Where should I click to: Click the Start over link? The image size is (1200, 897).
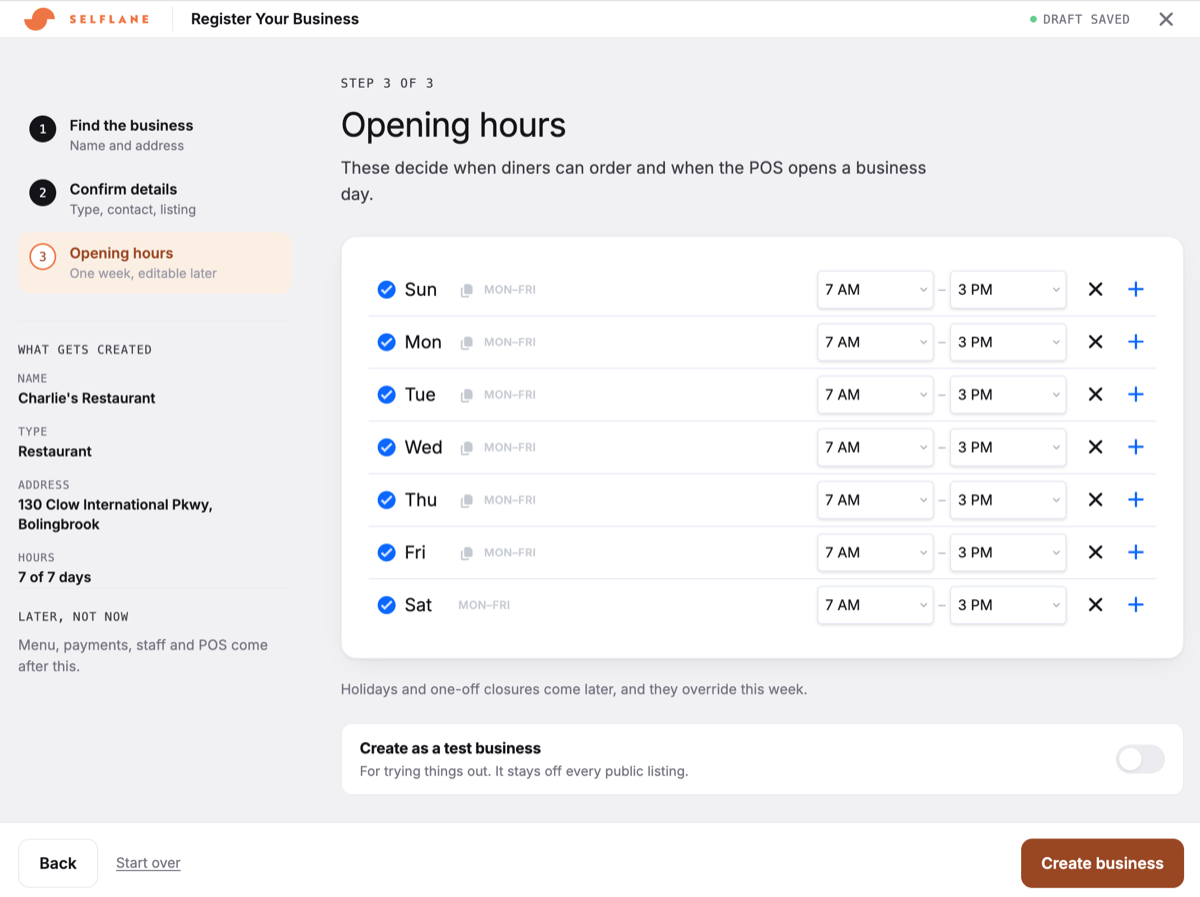click(148, 863)
